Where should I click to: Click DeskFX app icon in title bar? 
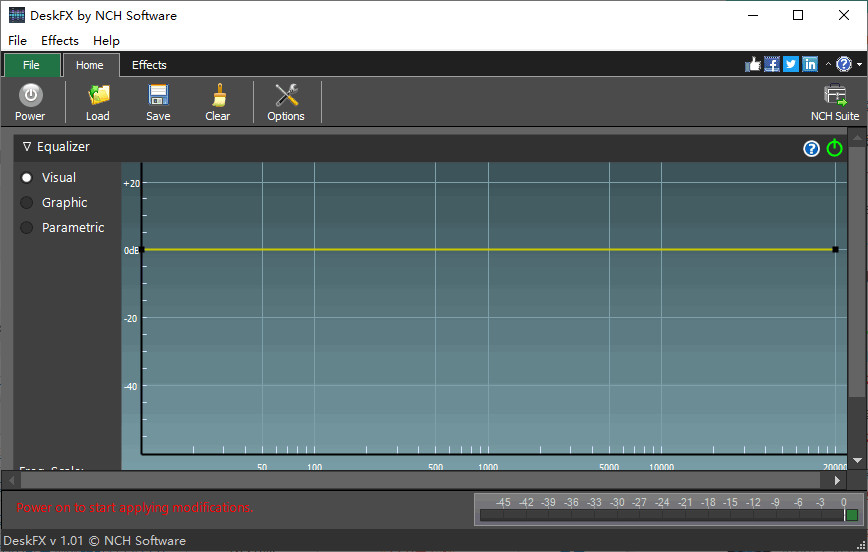pos(17,15)
